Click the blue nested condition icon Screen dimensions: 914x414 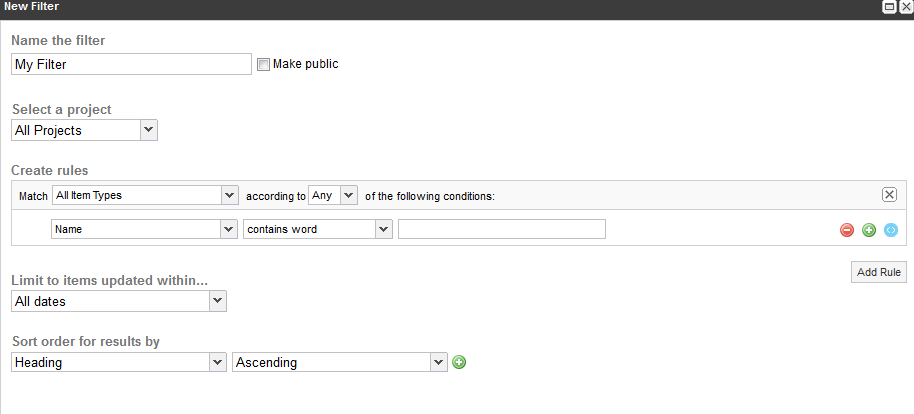point(891,230)
